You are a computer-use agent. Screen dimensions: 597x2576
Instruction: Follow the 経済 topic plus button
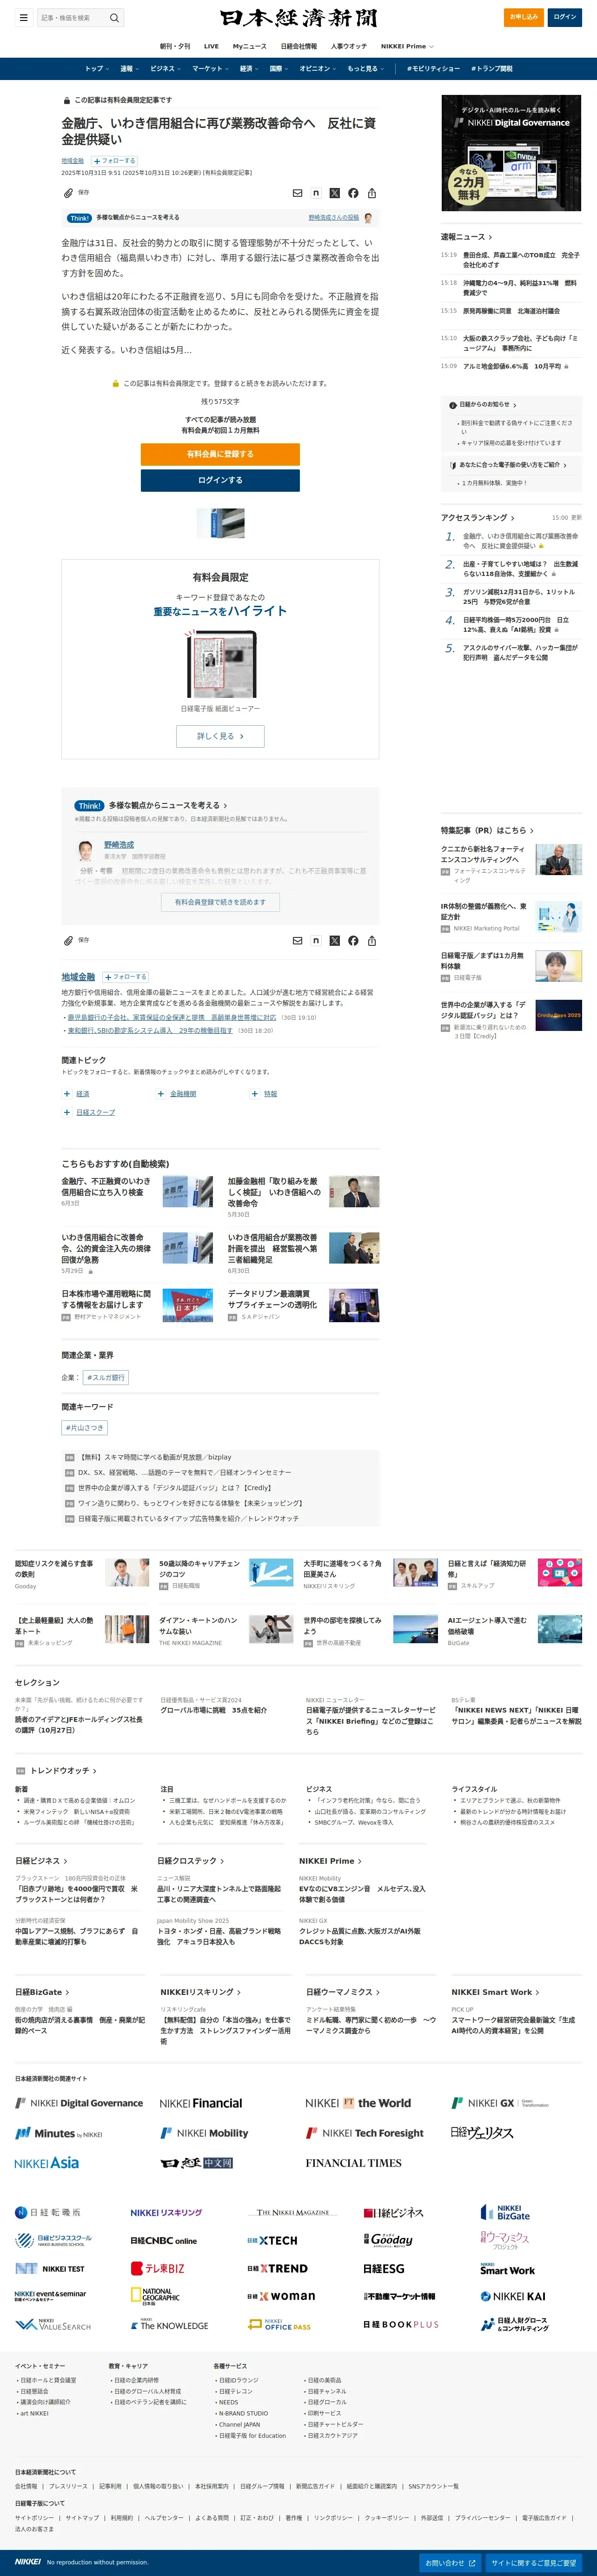point(67,1094)
